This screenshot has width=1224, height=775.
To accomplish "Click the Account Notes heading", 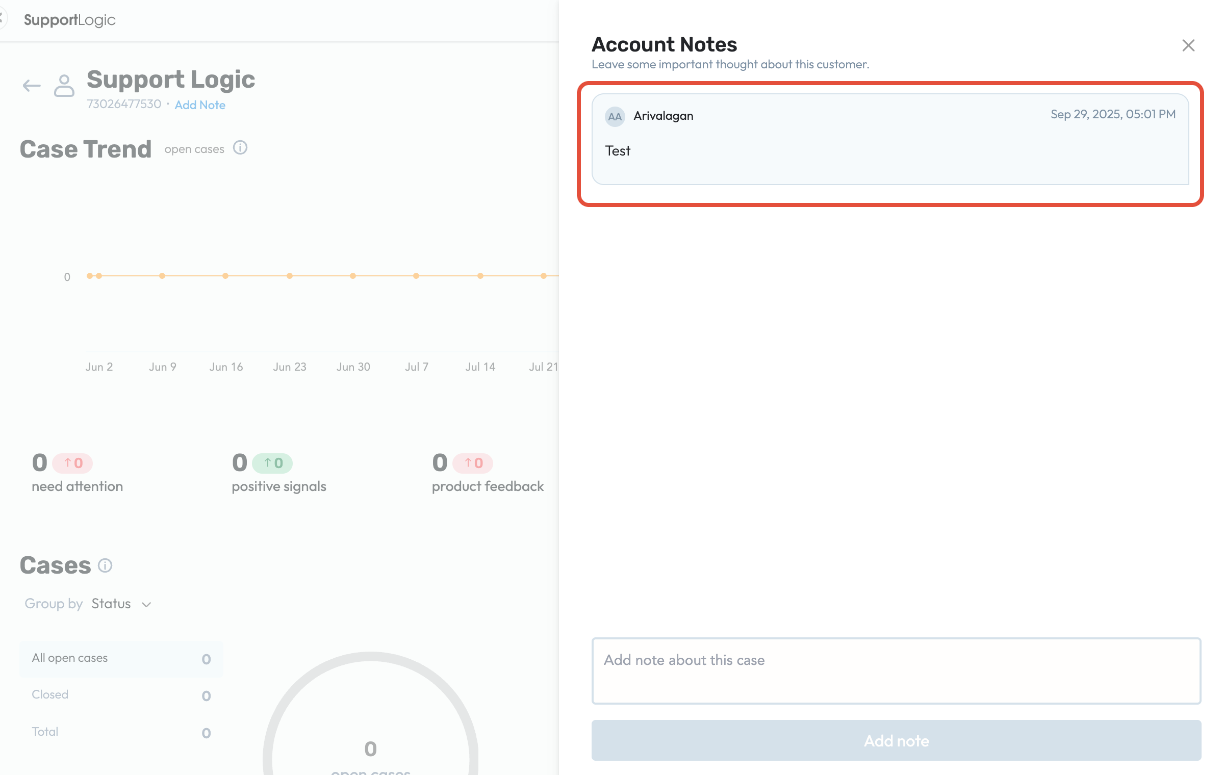I will click(664, 44).
